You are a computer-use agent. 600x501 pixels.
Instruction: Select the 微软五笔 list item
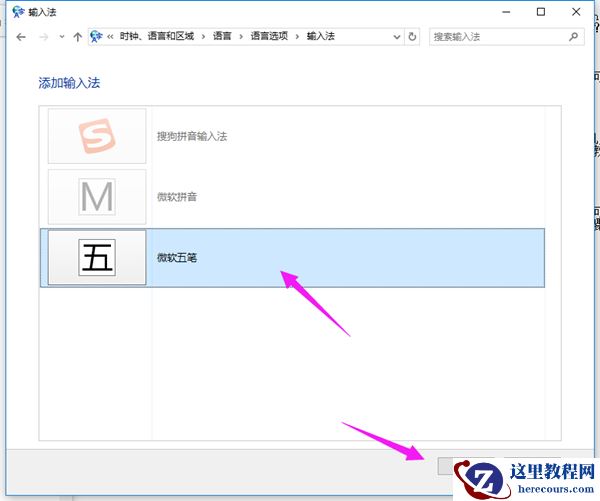(x=292, y=258)
